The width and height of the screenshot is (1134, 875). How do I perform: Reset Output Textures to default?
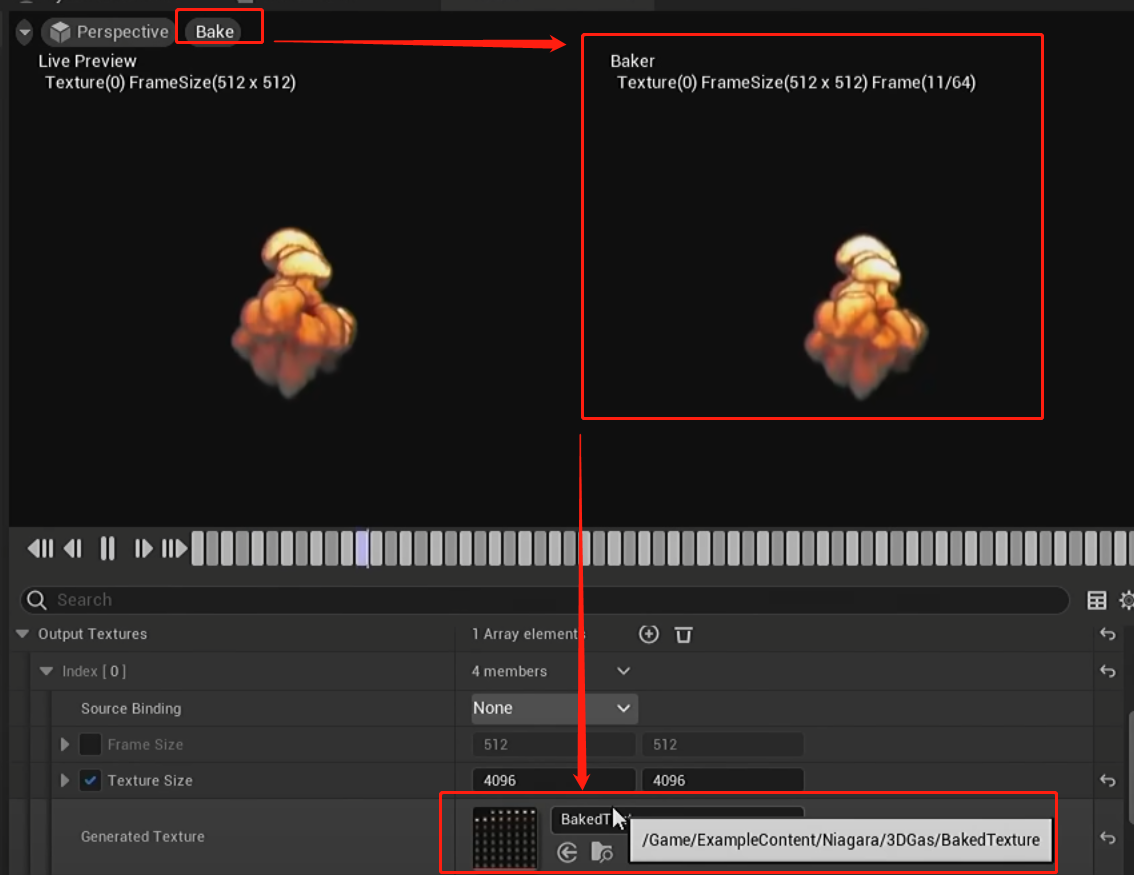click(x=1107, y=634)
